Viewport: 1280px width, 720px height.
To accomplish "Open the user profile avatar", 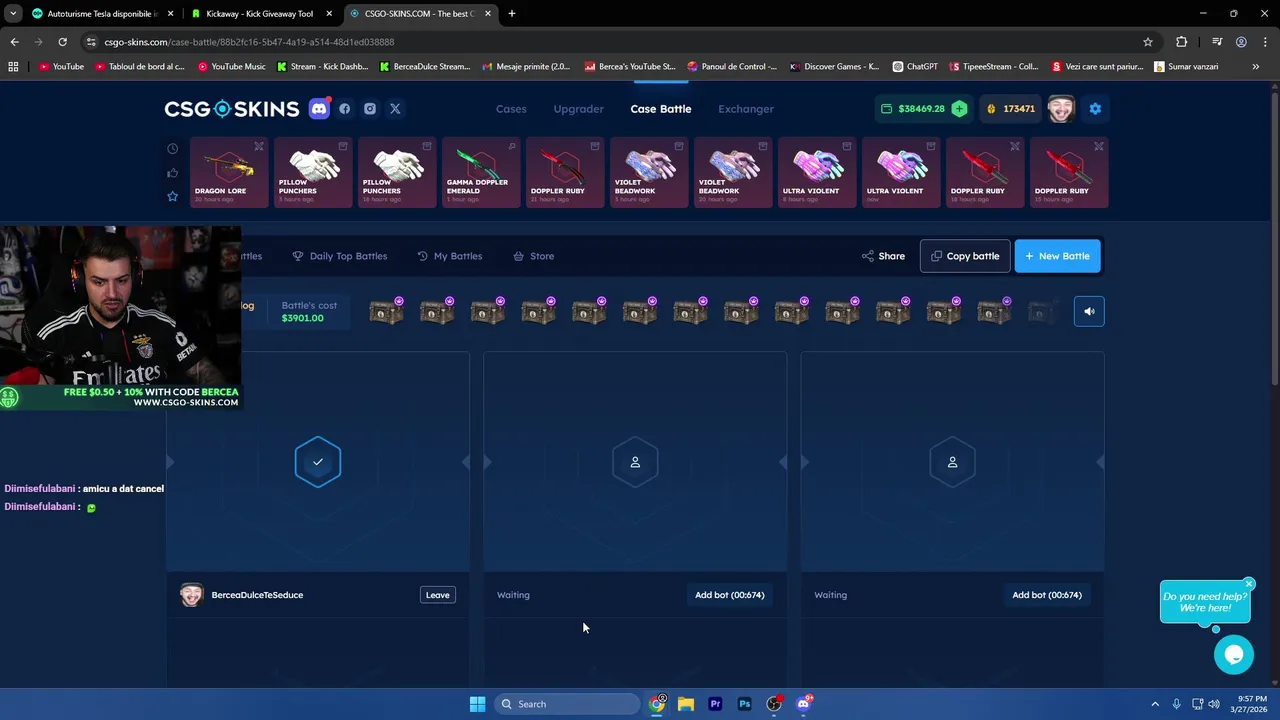I will pyautogui.click(x=1061, y=109).
